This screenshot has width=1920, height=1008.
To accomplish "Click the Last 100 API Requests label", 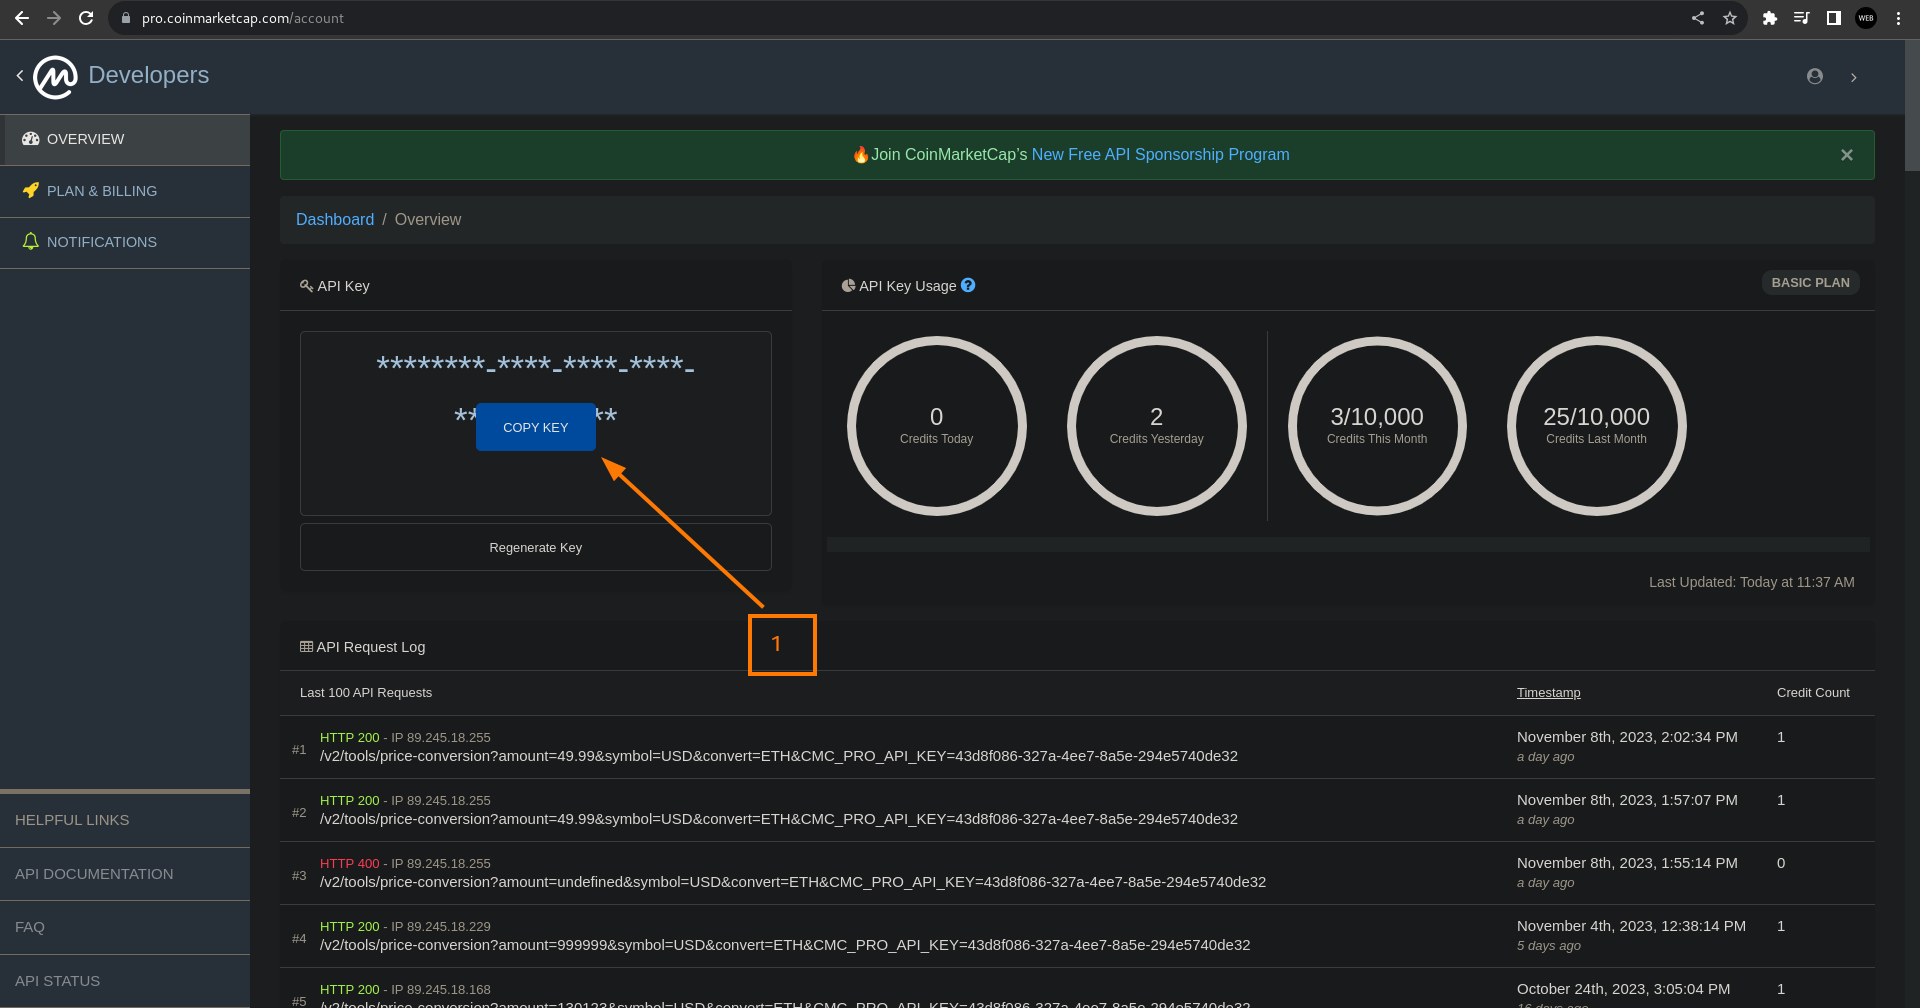I will [x=366, y=693].
